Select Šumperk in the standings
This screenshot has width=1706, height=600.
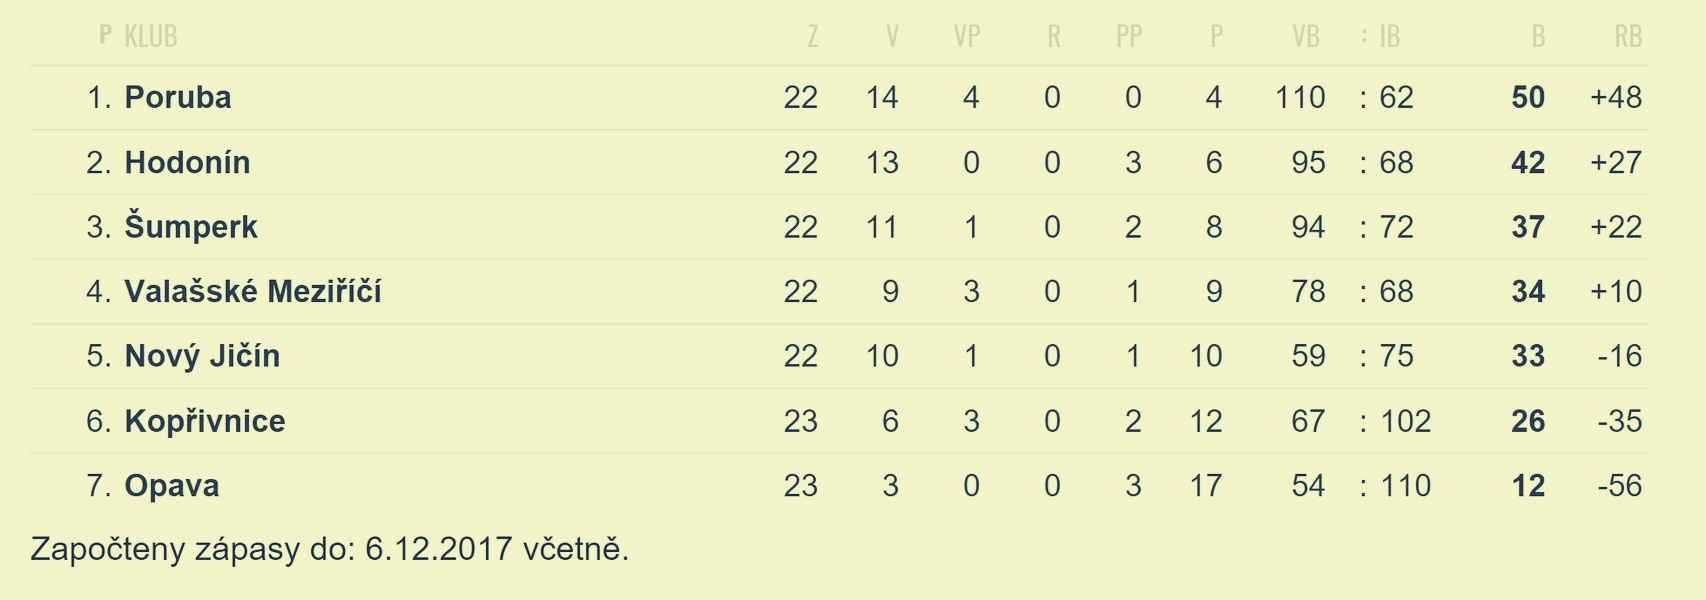click(191, 227)
